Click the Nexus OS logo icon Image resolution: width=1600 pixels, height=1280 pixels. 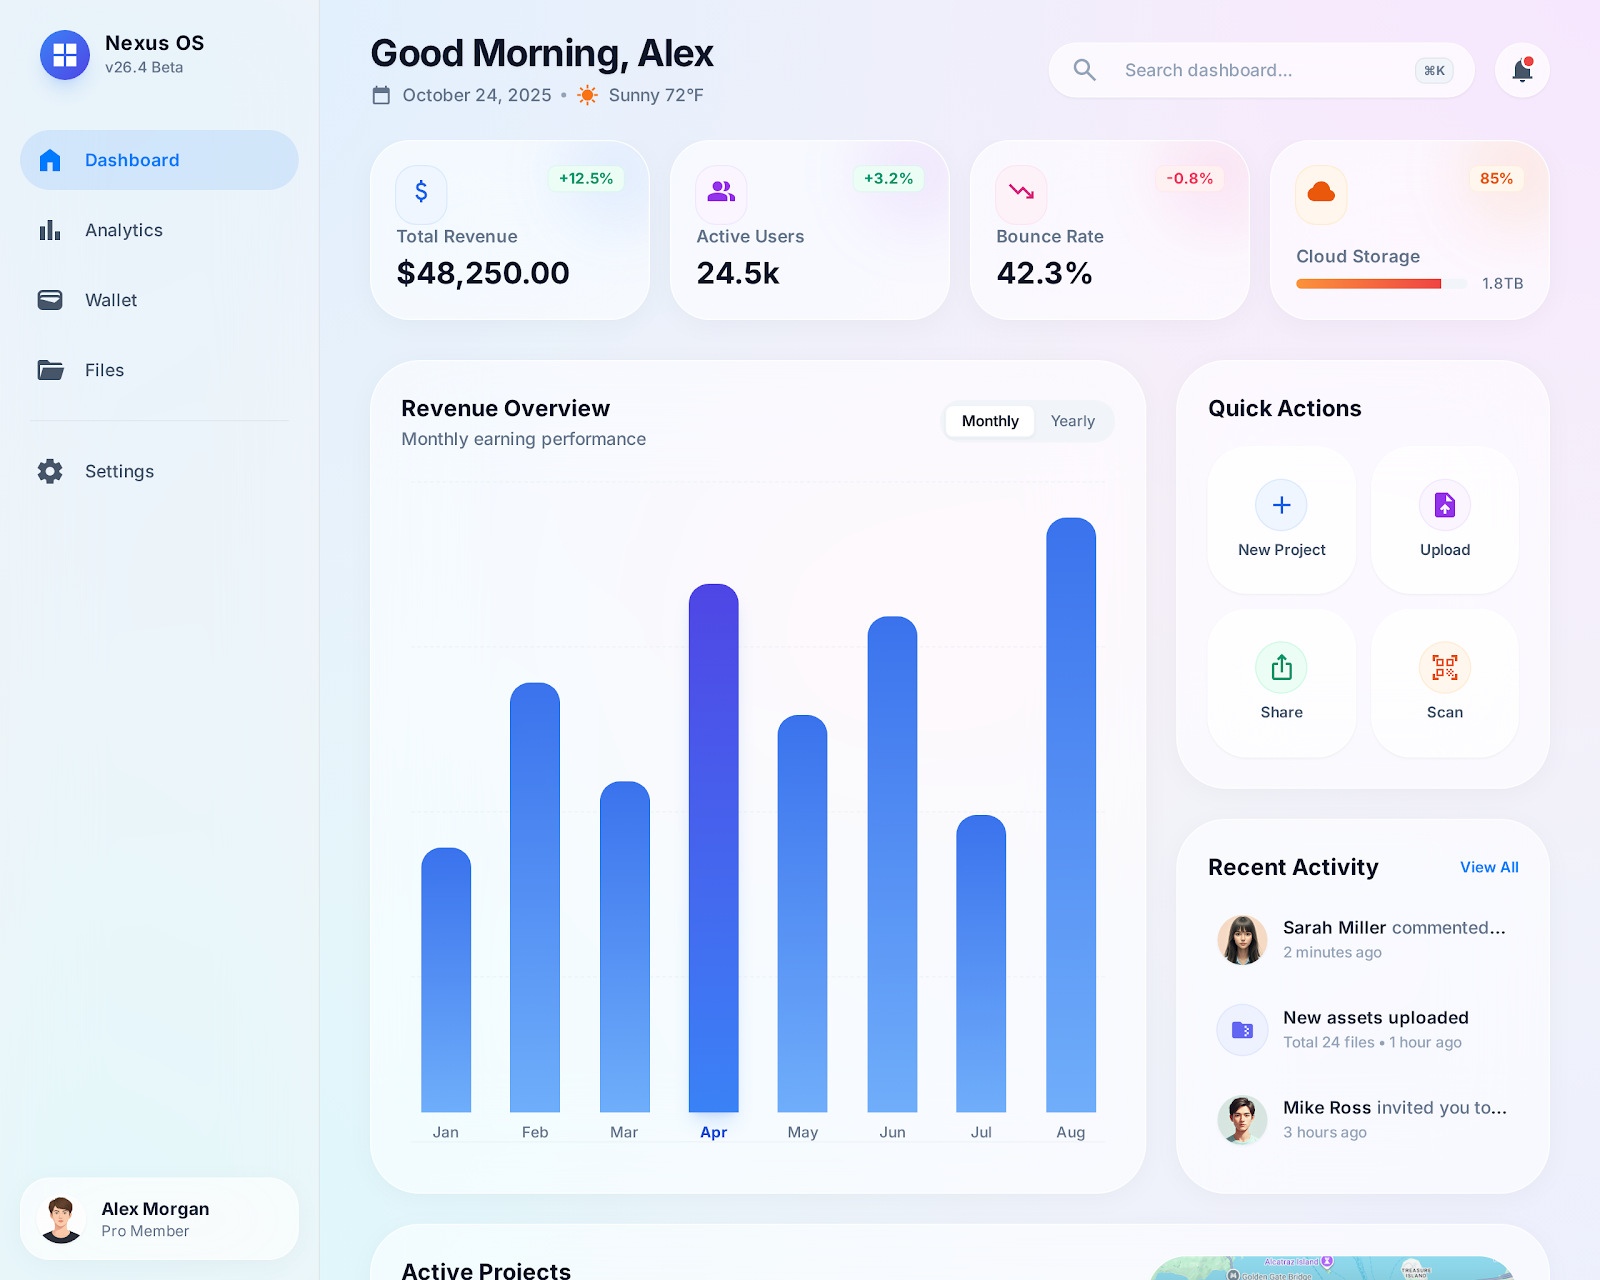point(65,55)
